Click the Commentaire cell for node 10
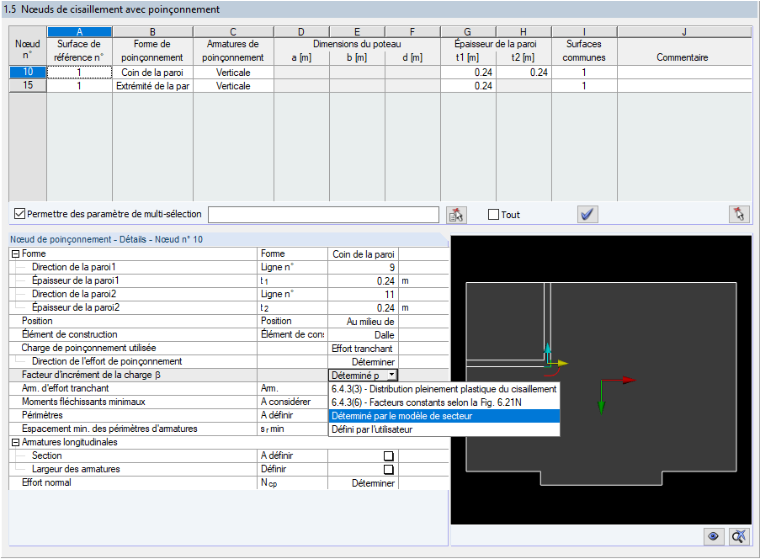Screen dimensions: 760x560 pyautogui.click(x=684, y=73)
